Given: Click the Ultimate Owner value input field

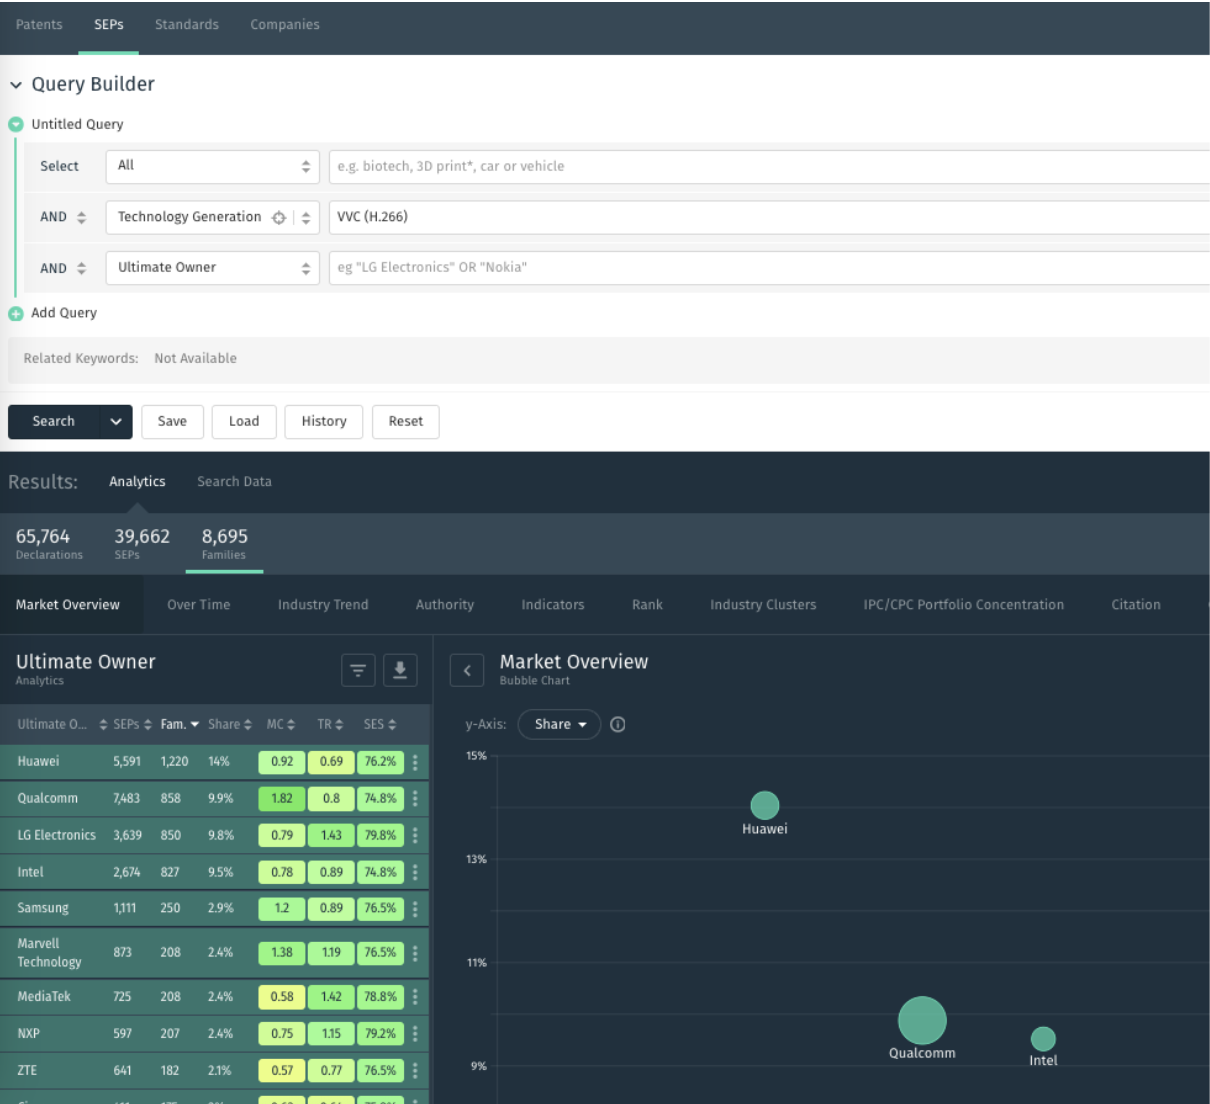Looking at the screenshot, I should click(769, 268).
